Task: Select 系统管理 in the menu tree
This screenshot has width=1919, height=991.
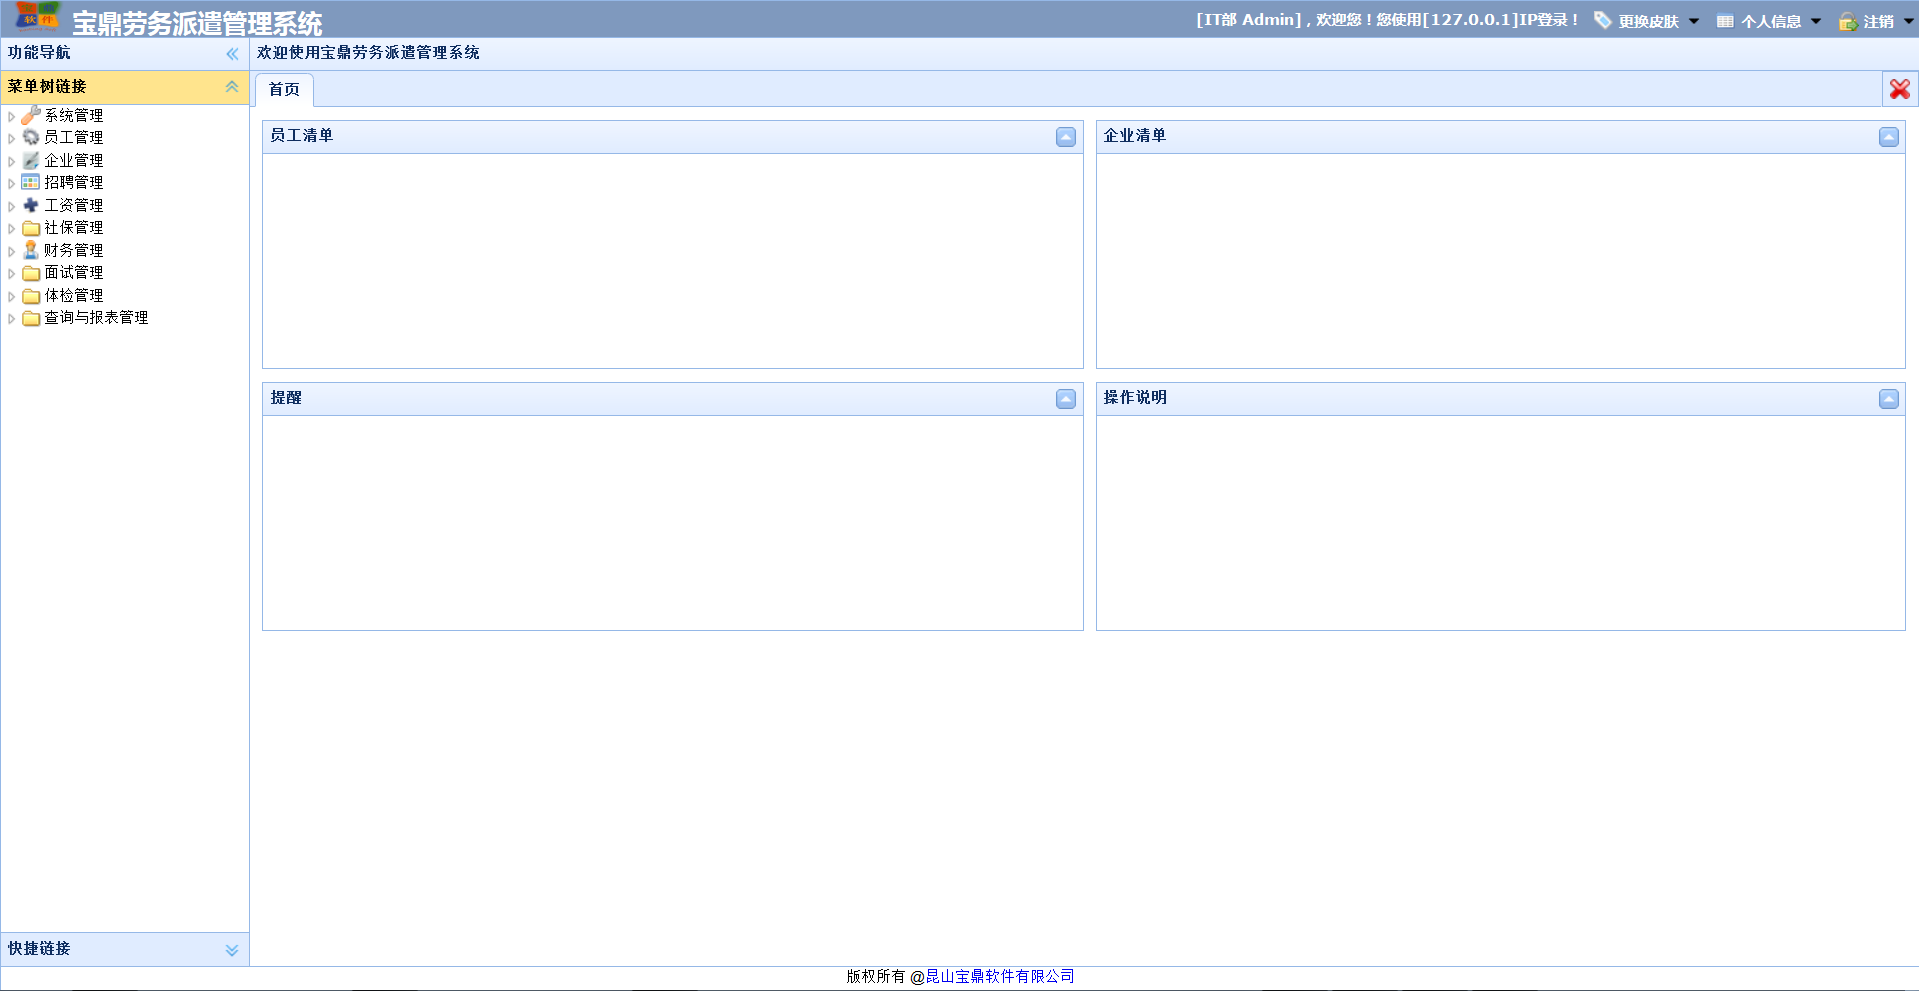Action: (x=74, y=116)
